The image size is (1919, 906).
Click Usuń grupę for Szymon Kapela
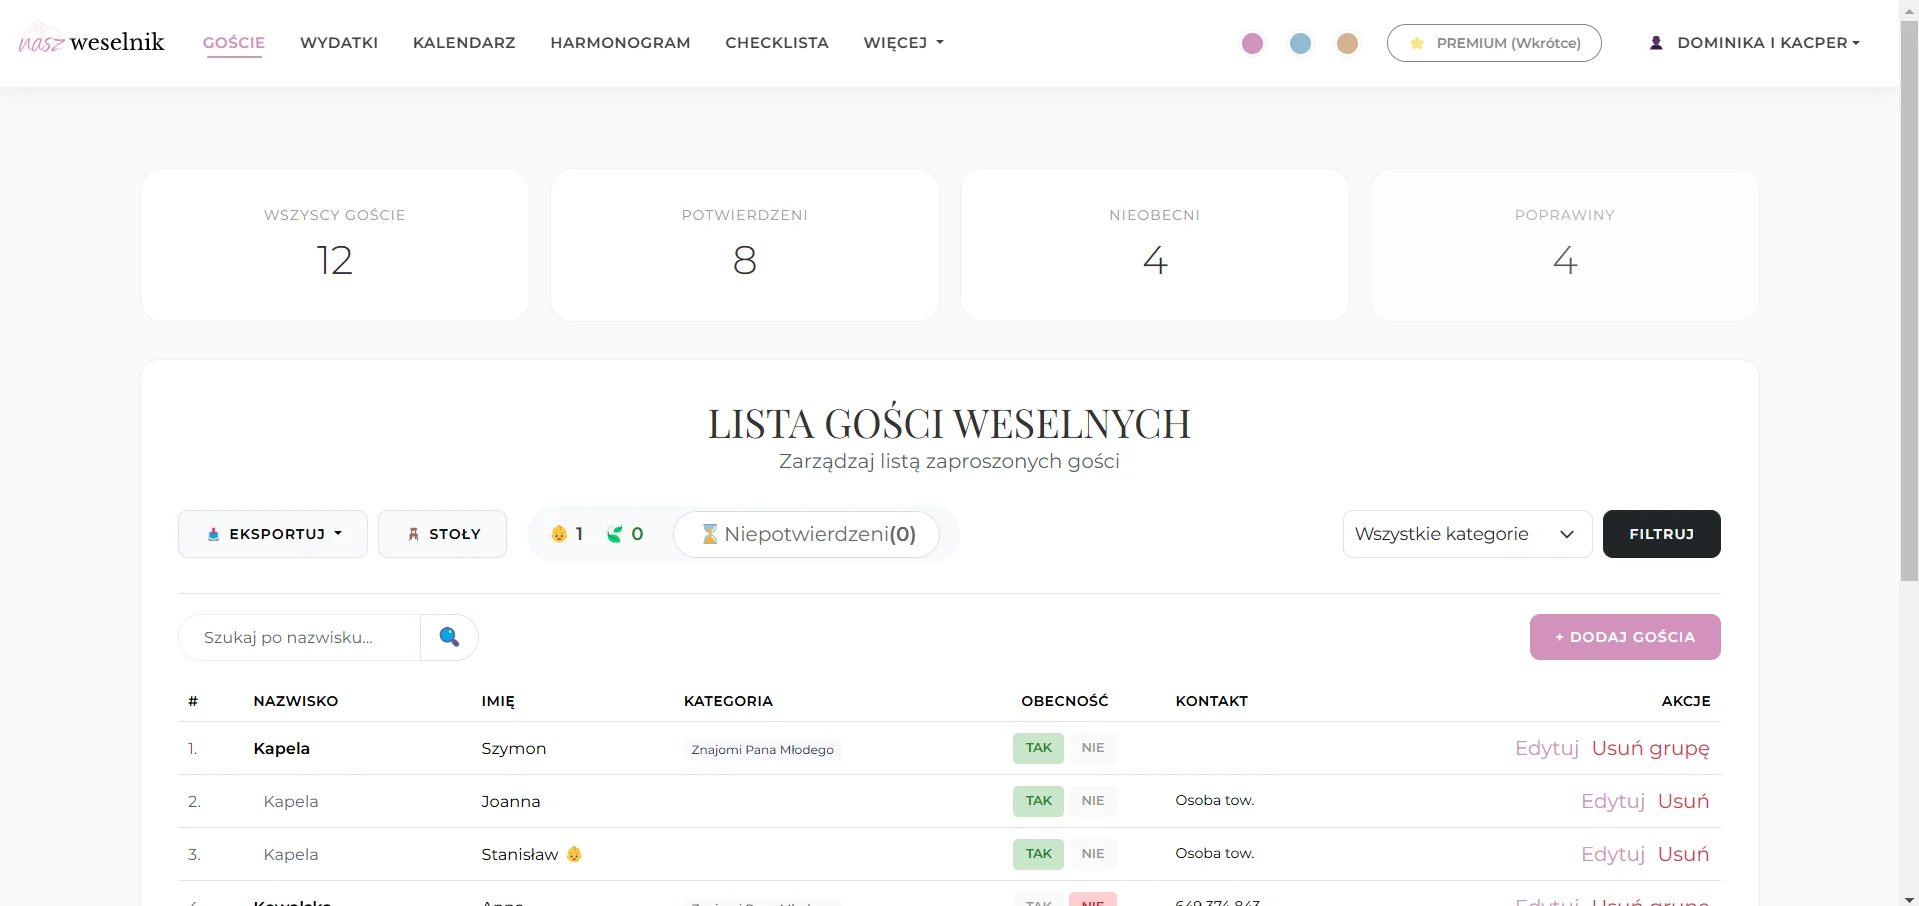(1650, 748)
